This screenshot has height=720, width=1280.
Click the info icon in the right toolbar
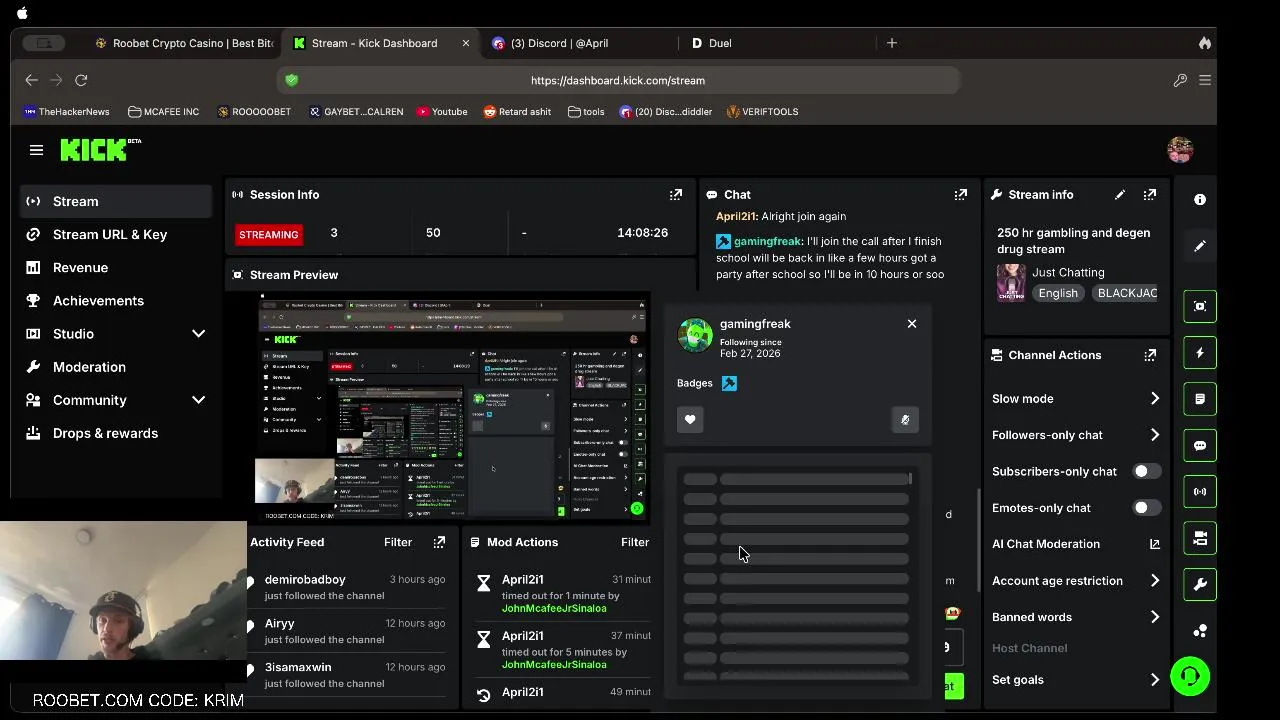[x=1200, y=200]
